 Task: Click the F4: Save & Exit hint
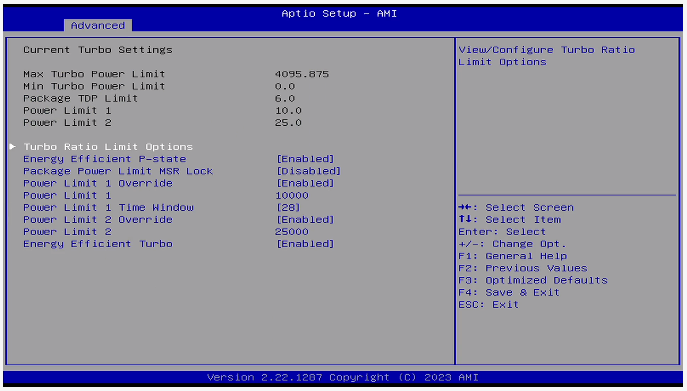(509, 292)
